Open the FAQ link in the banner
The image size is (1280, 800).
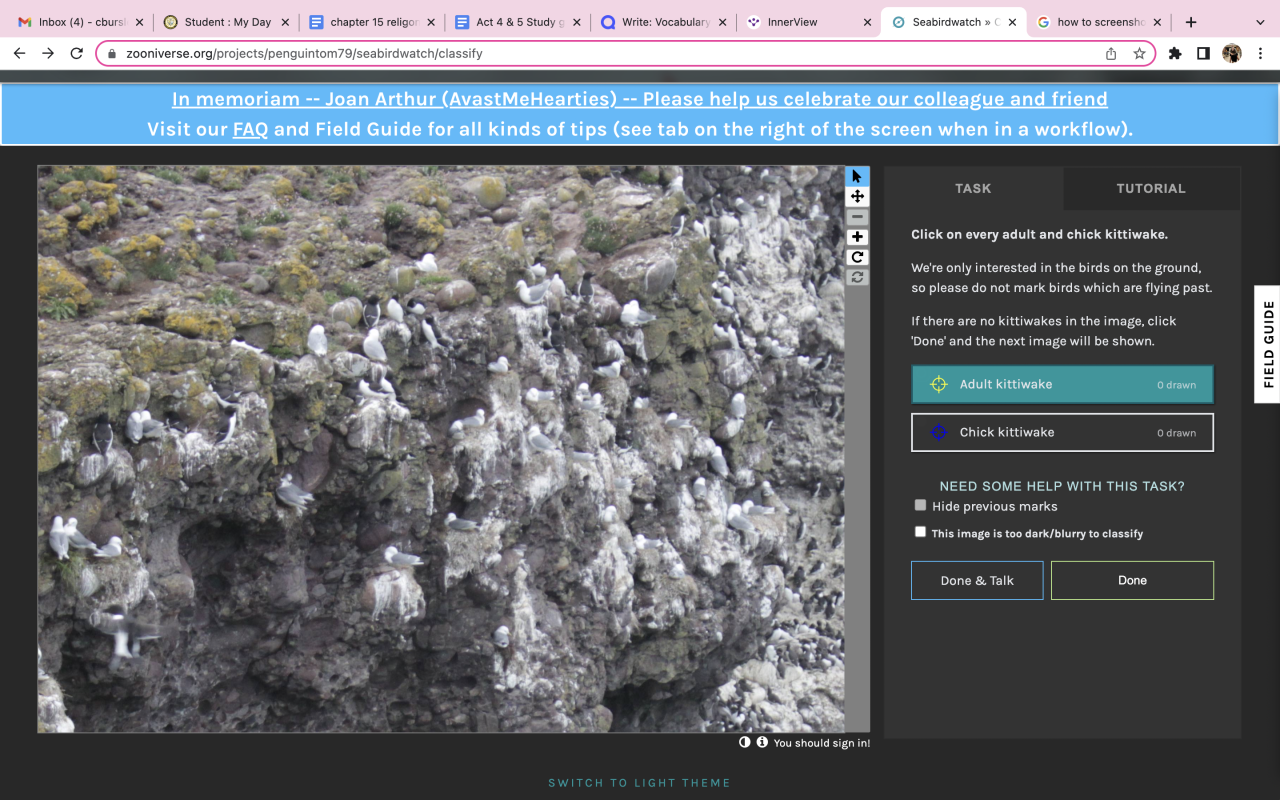coord(250,129)
